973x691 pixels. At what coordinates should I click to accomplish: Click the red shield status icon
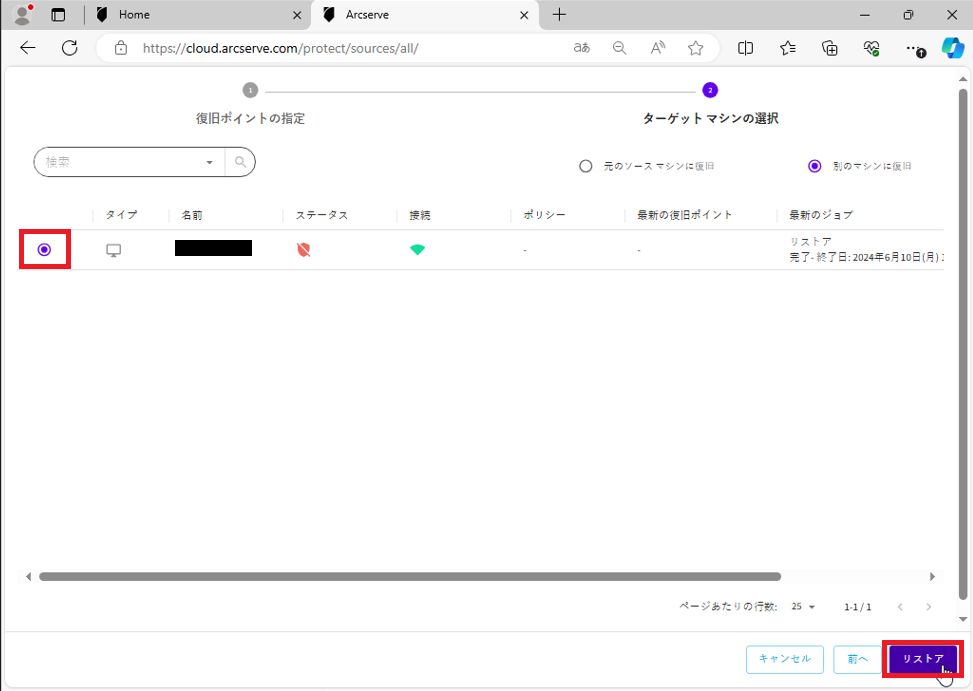(303, 249)
